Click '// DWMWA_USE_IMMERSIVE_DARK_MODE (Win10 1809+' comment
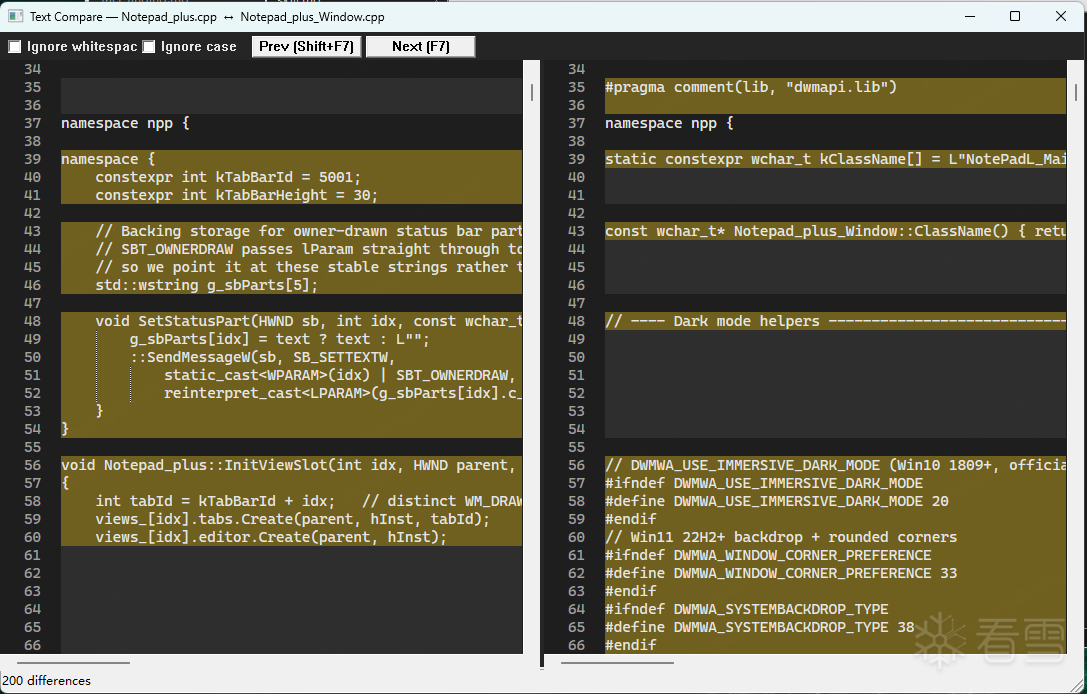The width and height of the screenshot is (1087, 694). pyautogui.click(x=835, y=466)
